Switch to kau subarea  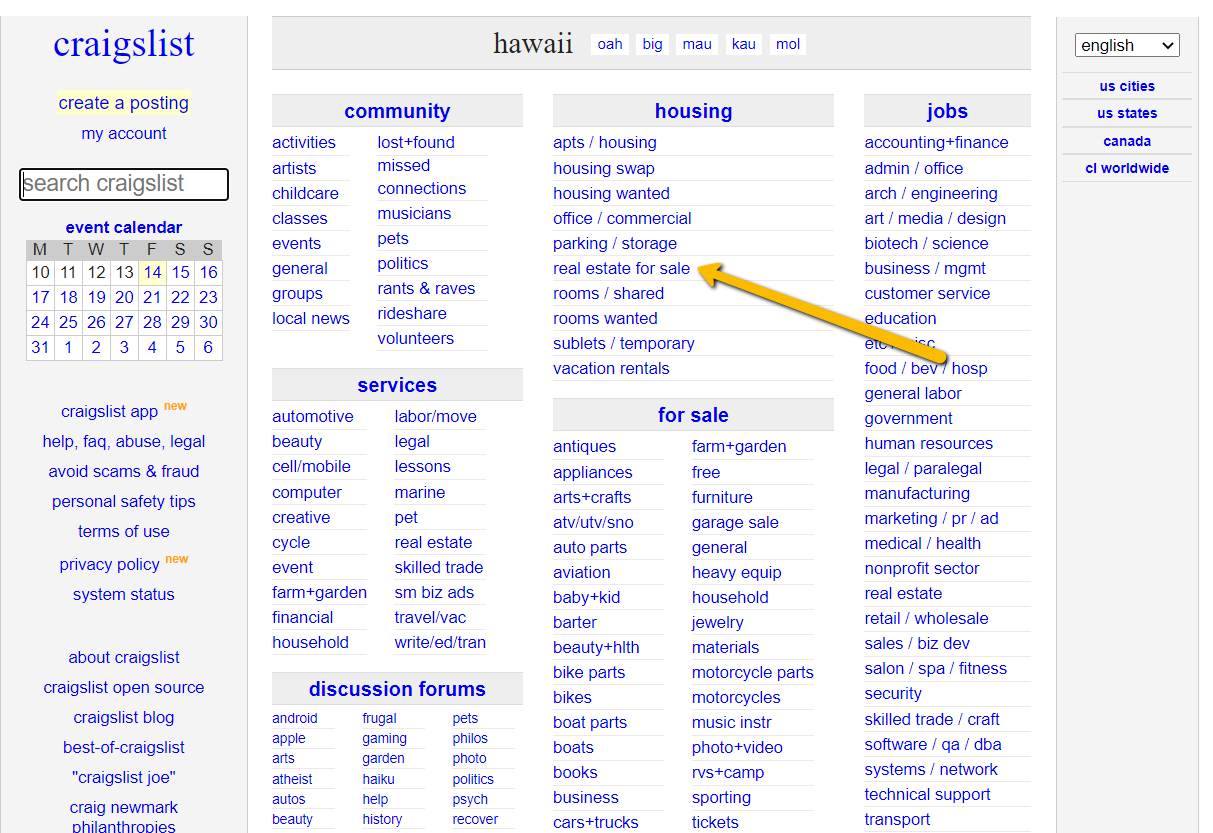point(744,44)
